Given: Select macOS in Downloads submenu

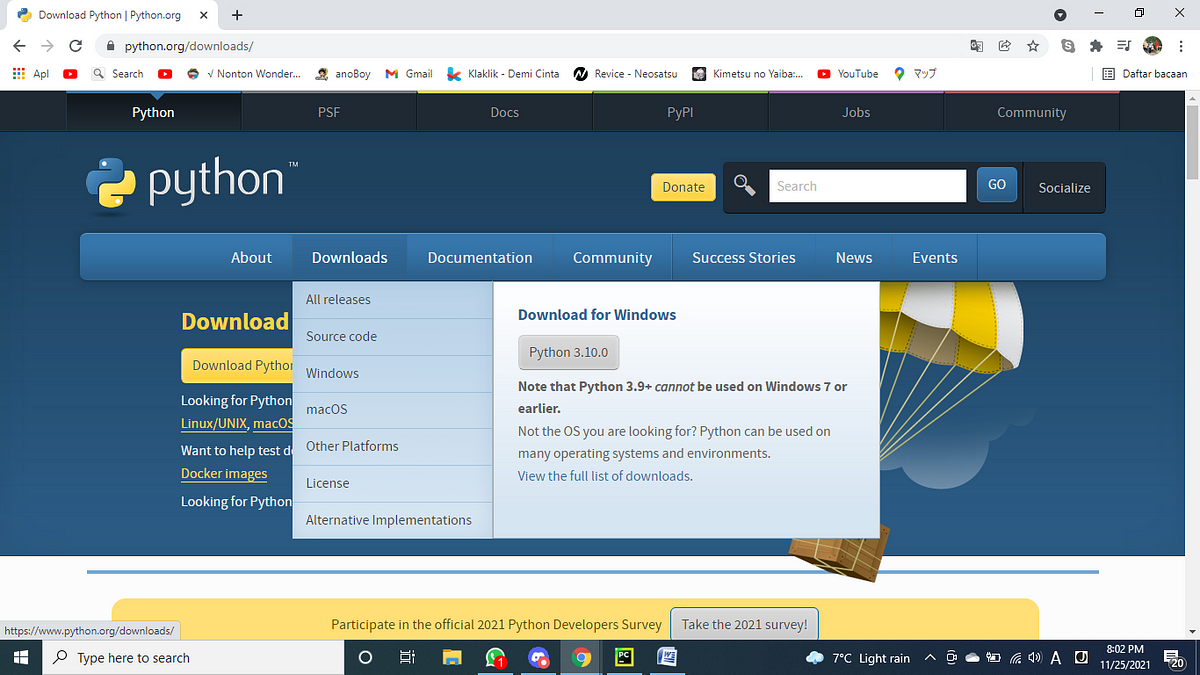Looking at the screenshot, I should coord(392,410).
